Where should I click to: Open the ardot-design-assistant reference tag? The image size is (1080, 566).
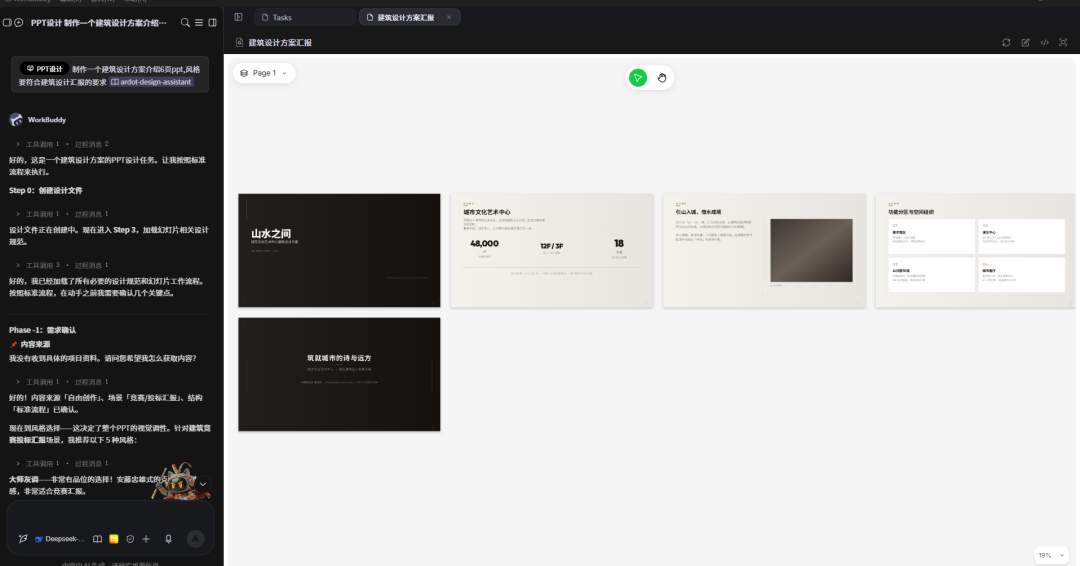tap(151, 82)
